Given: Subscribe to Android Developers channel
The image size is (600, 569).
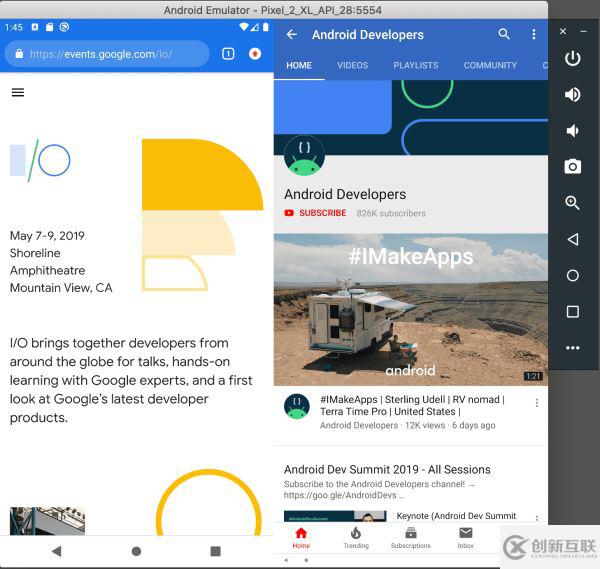Looking at the screenshot, I should (315, 213).
